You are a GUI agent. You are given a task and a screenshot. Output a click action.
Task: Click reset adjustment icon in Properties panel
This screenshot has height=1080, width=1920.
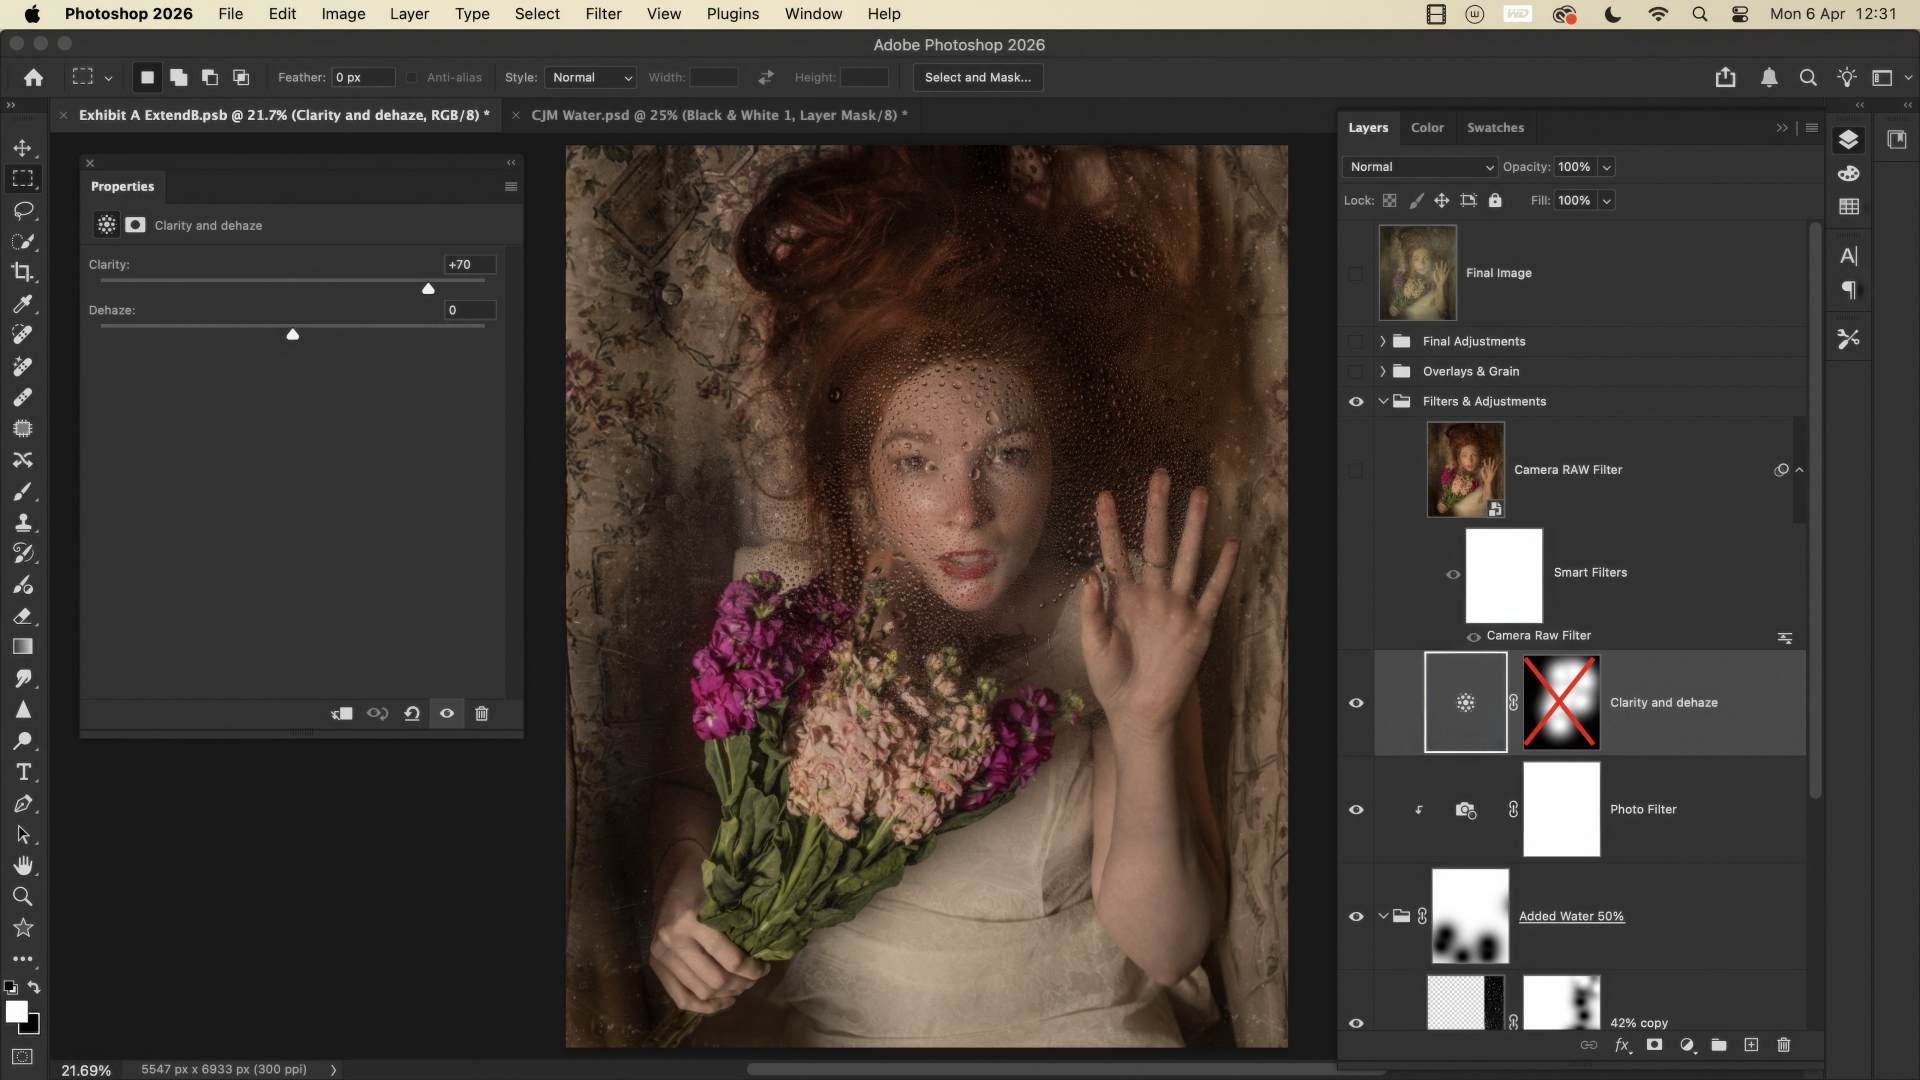pos(412,713)
